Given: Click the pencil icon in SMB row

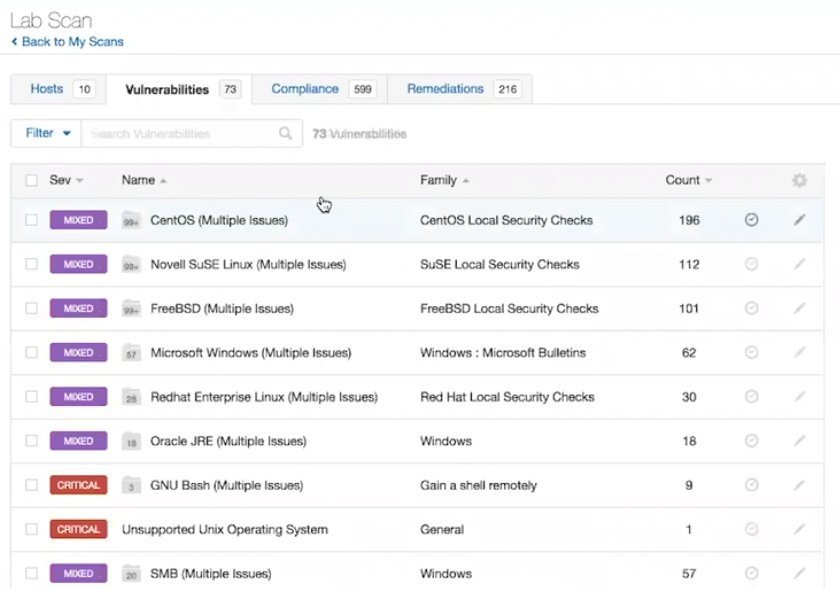Looking at the screenshot, I should click(799, 573).
